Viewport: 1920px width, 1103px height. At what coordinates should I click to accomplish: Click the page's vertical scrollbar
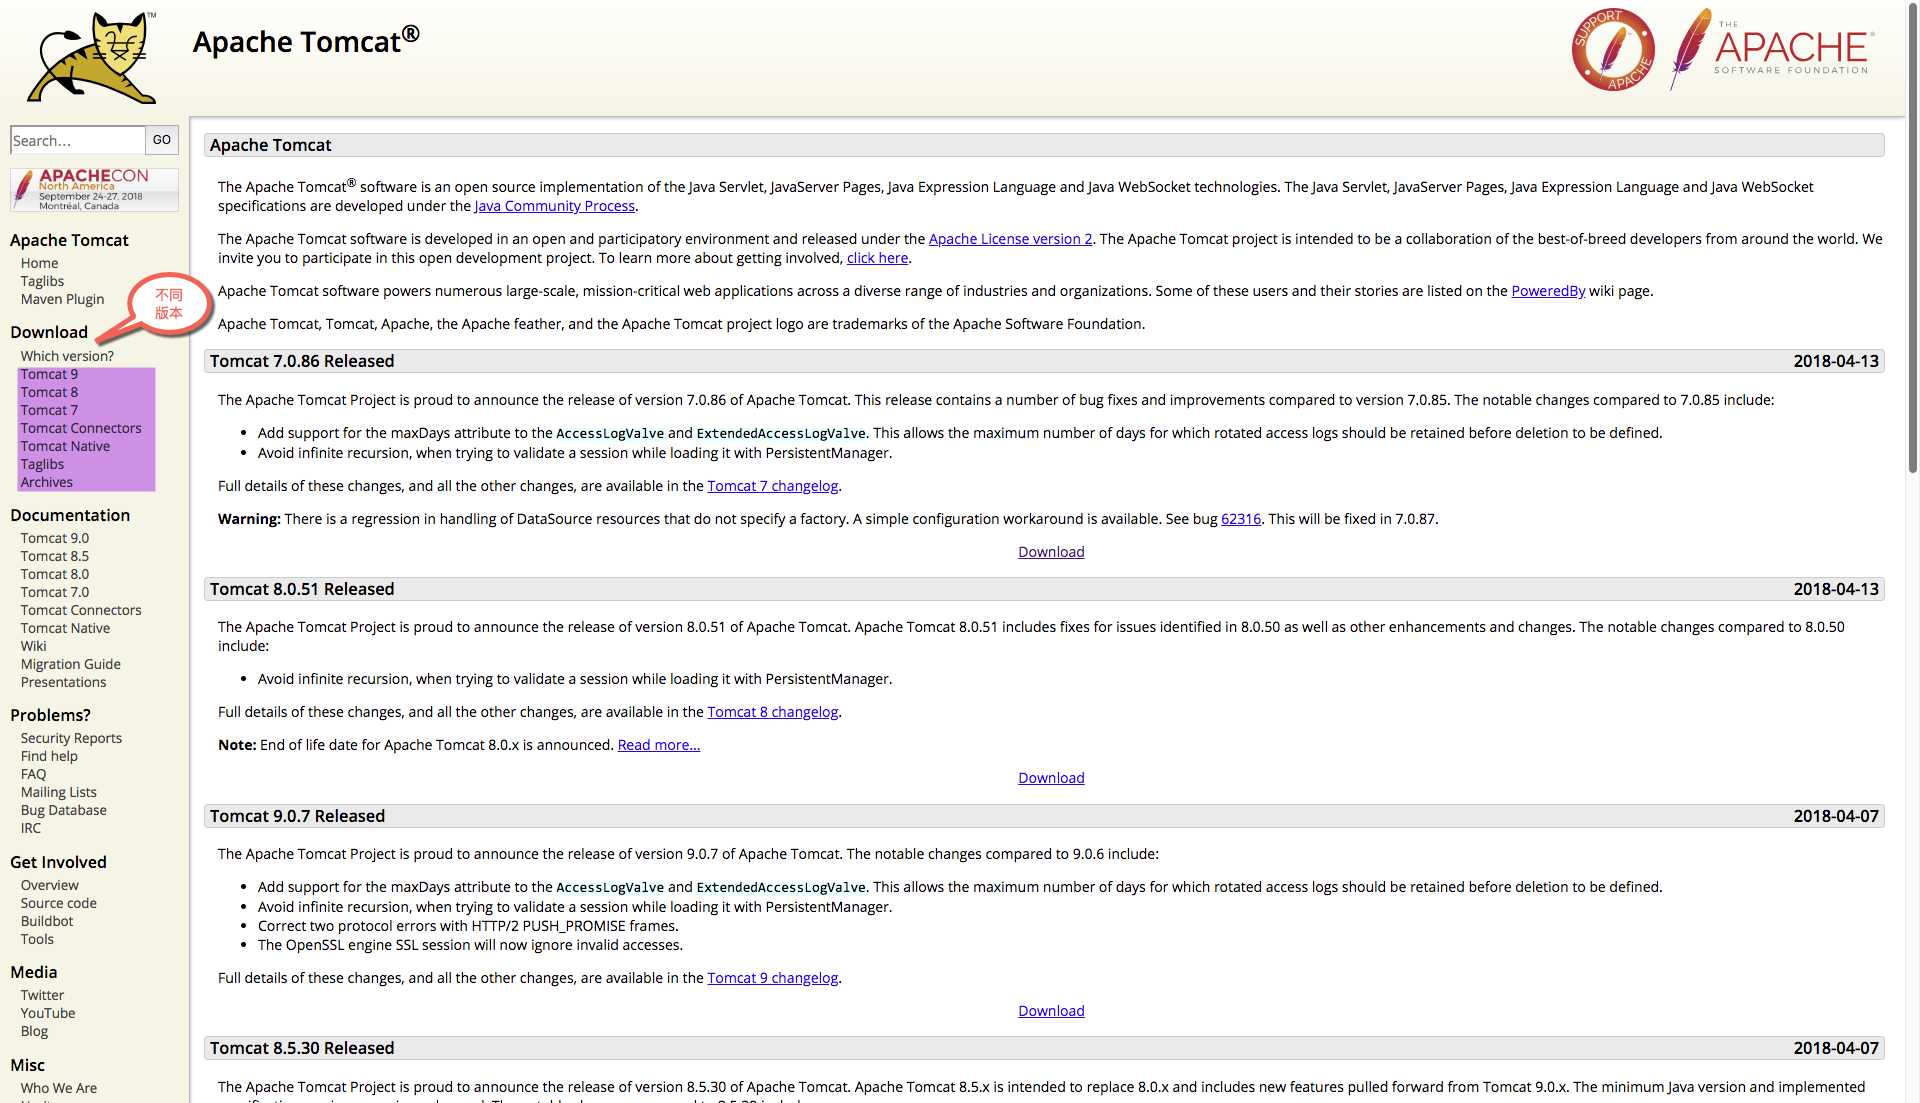[x=1912, y=240]
